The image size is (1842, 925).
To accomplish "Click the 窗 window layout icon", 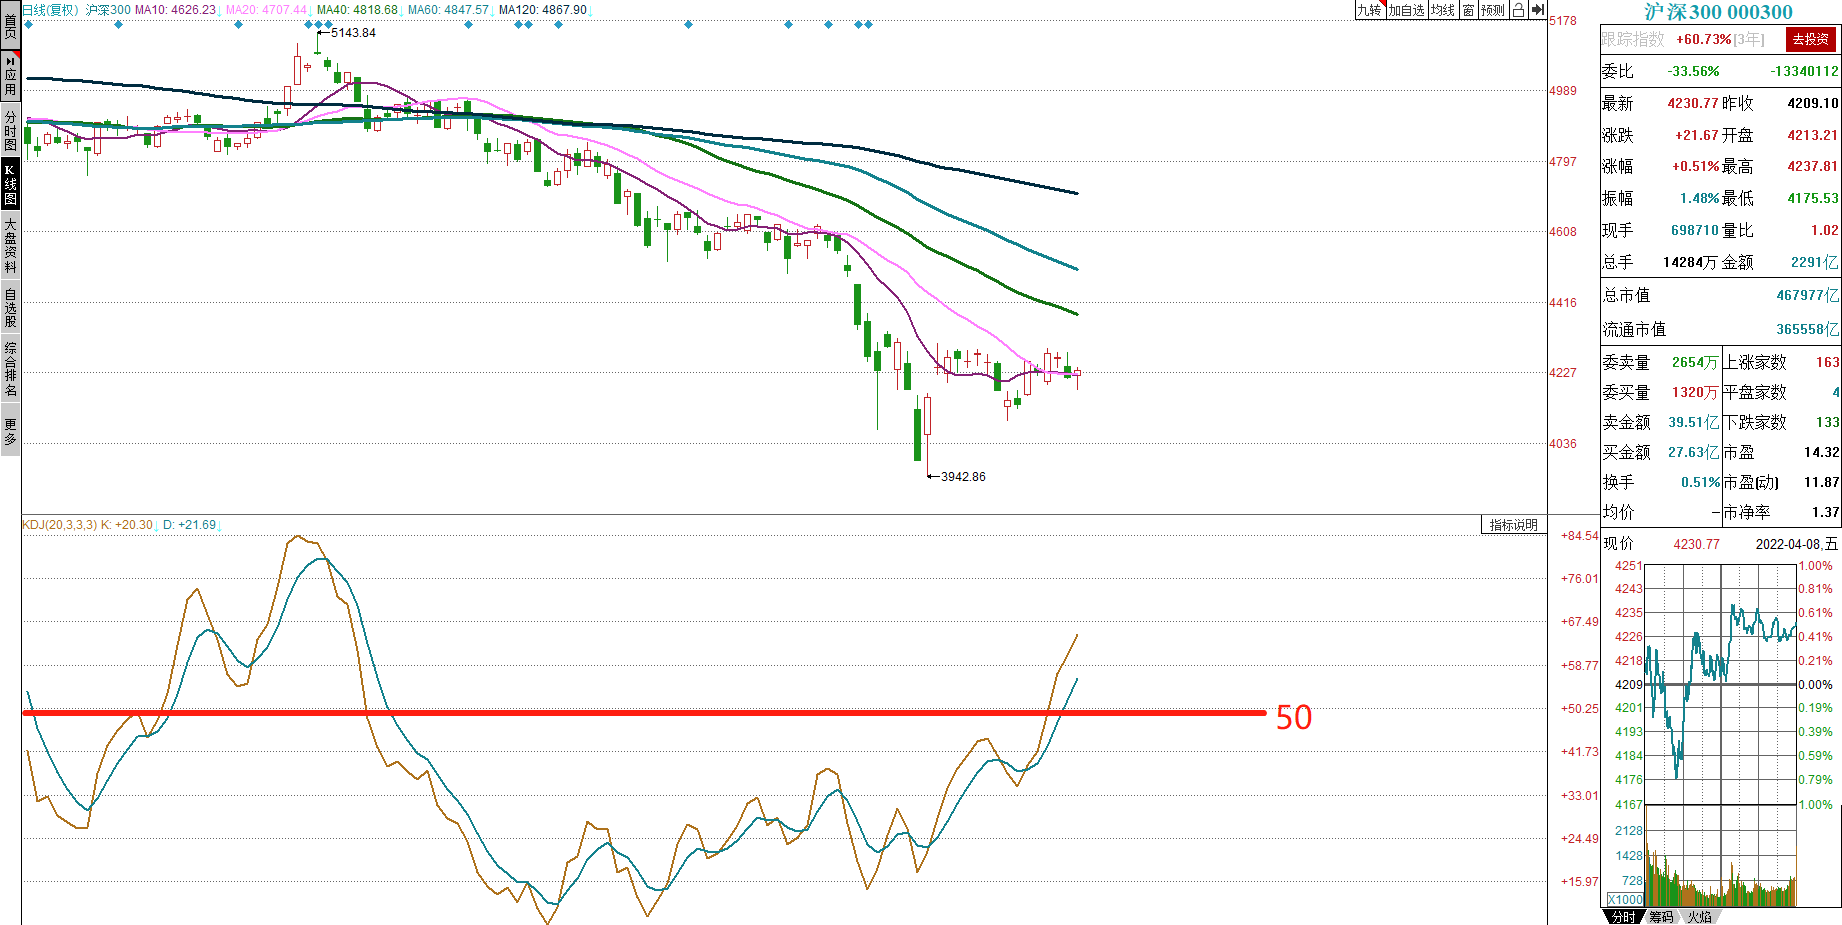I will [x=1468, y=10].
